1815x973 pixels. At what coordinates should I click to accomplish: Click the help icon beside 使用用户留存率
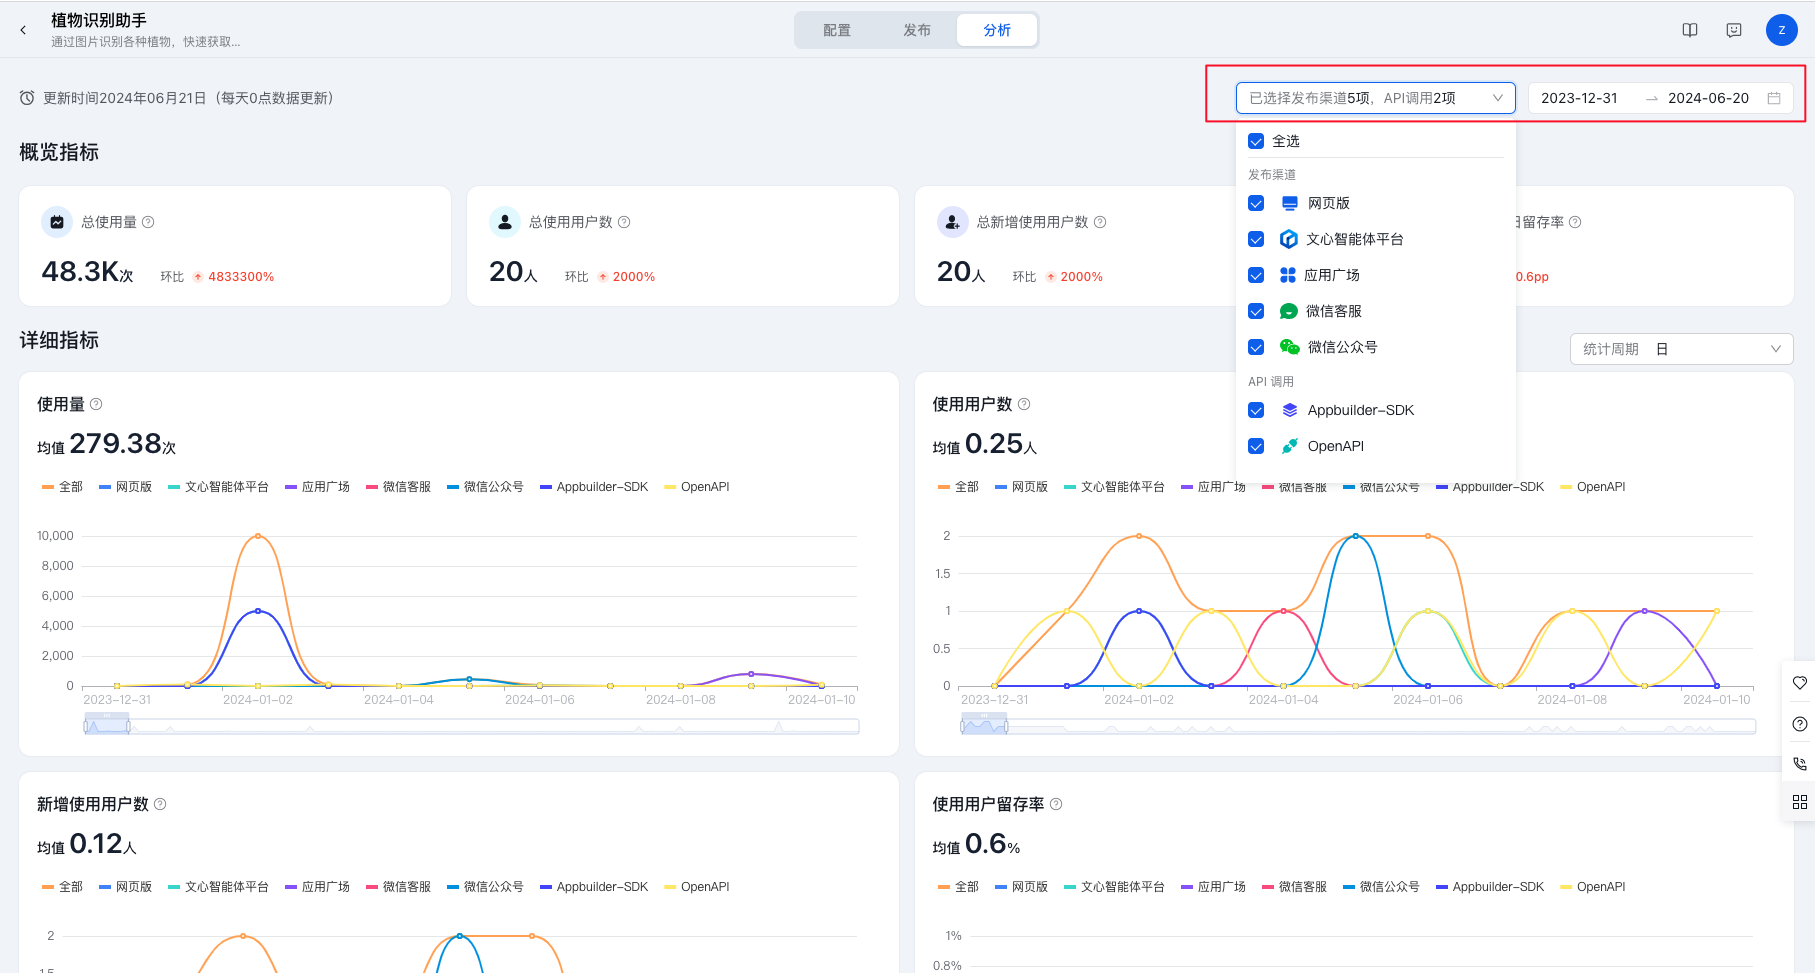click(1056, 804)
